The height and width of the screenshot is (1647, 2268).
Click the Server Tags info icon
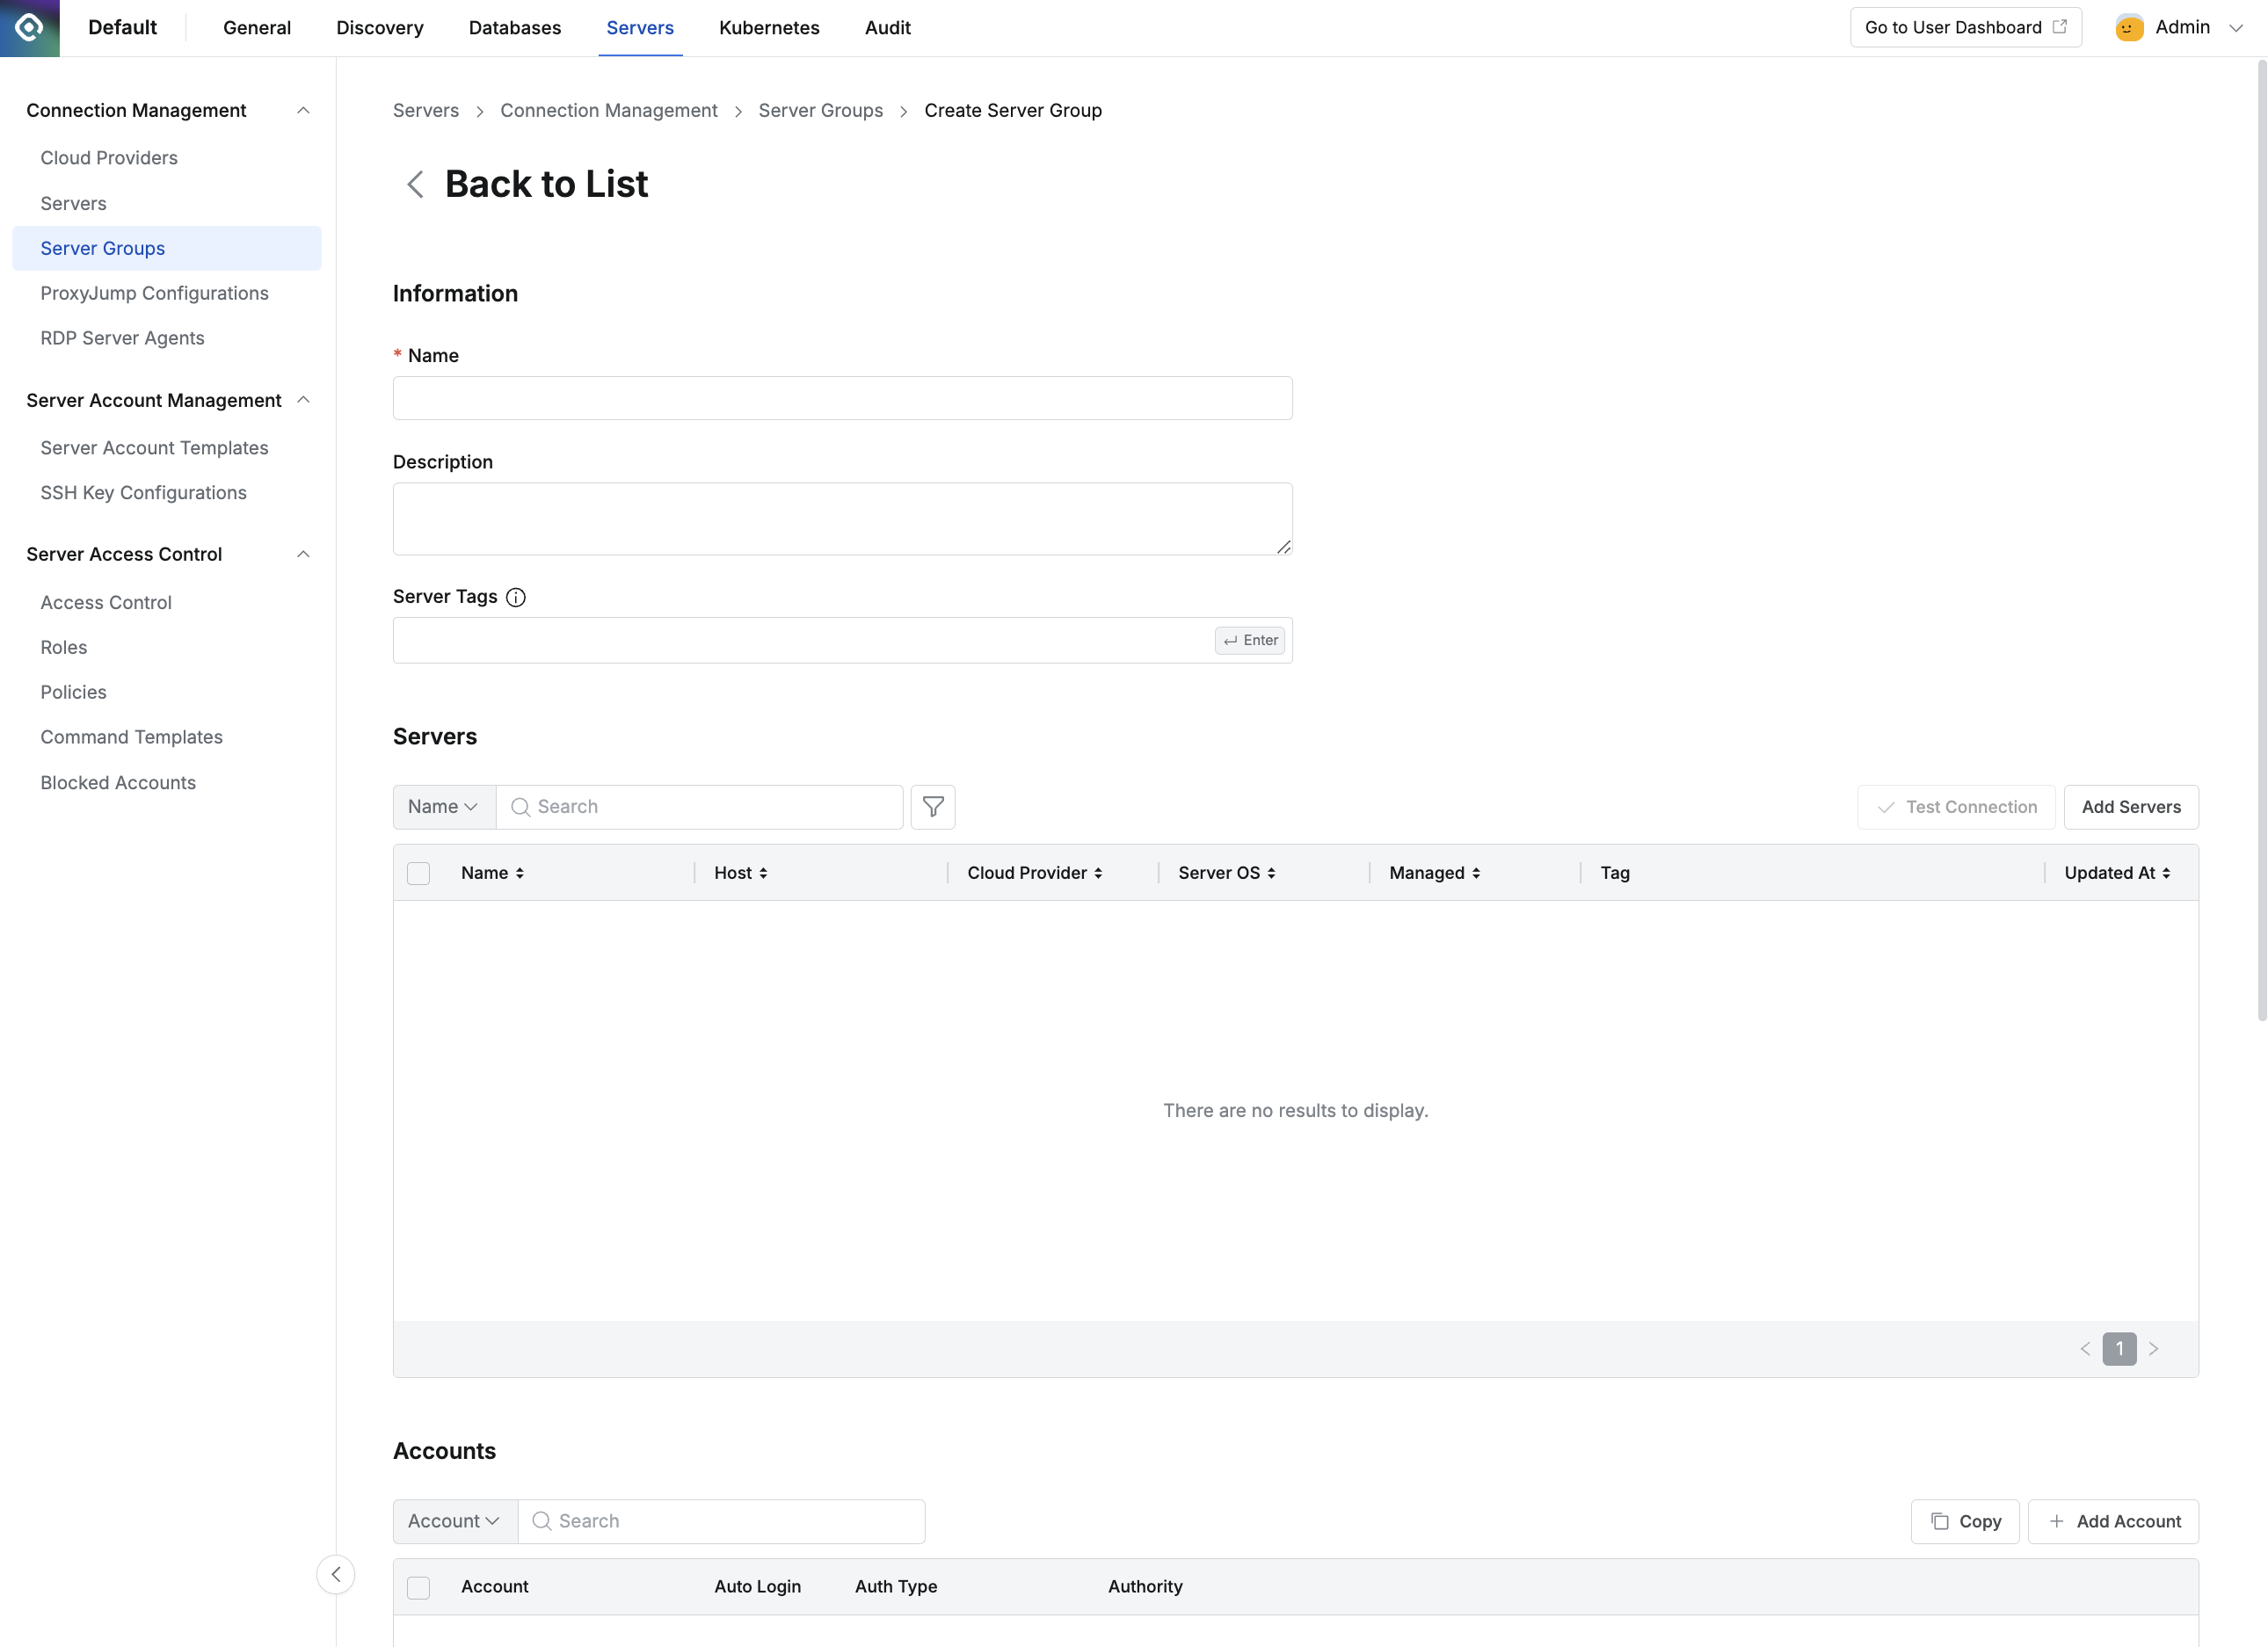[x=516, y=597]
